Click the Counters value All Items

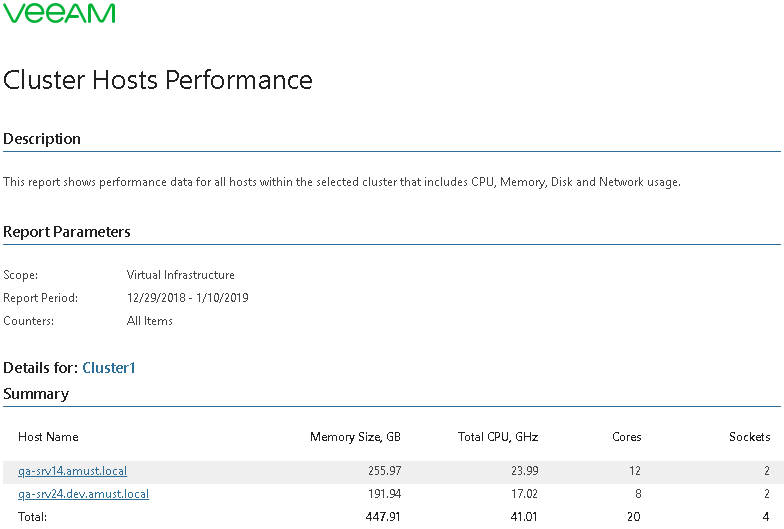pos(150,321)
